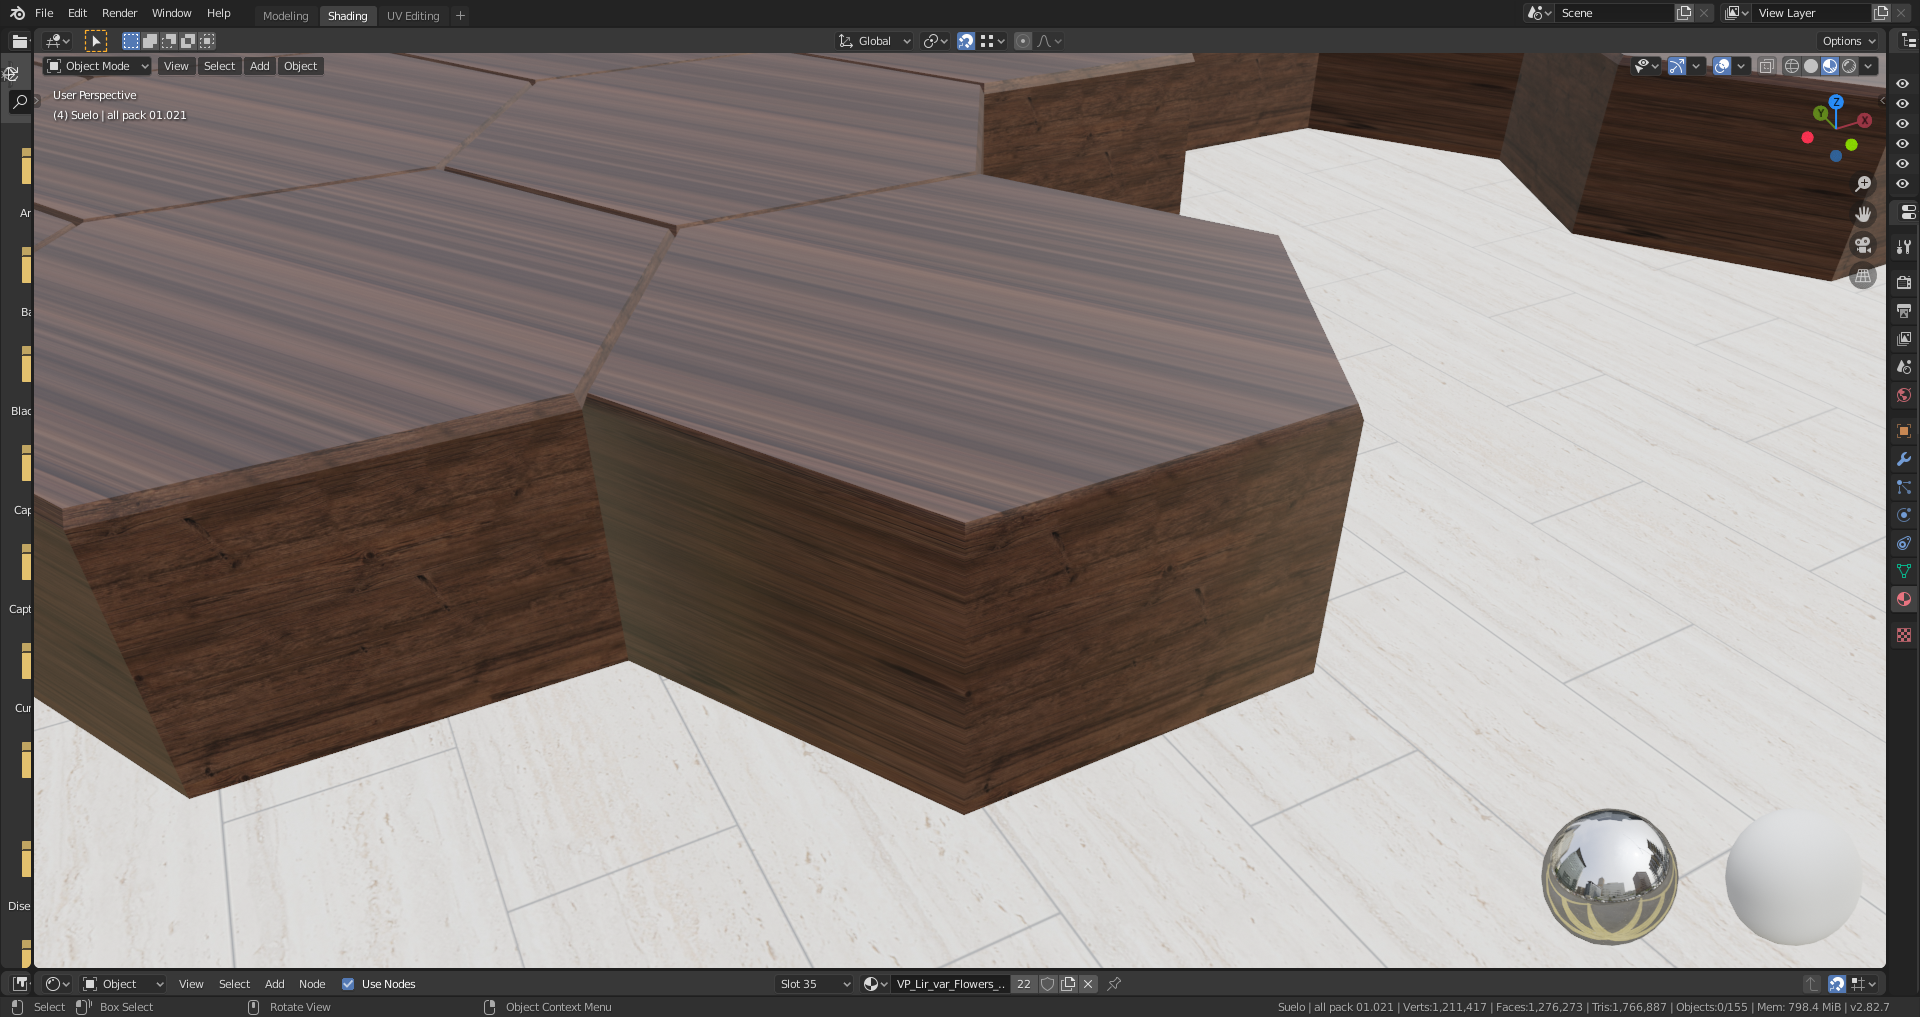Open the Particle properties tab
1920x1017 pixels.
pyautogui.click(x=1904, y=487)
